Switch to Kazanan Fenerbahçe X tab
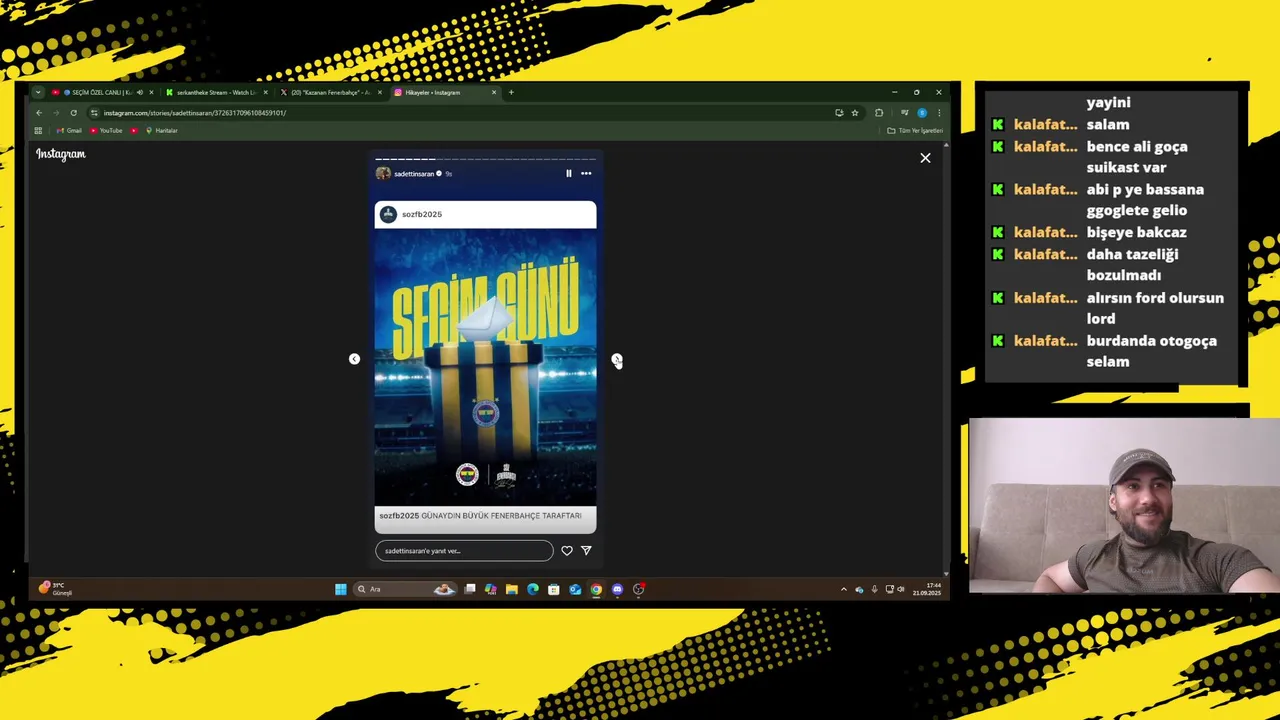Viewport: 1280px width, 720px height. (329, 92)
